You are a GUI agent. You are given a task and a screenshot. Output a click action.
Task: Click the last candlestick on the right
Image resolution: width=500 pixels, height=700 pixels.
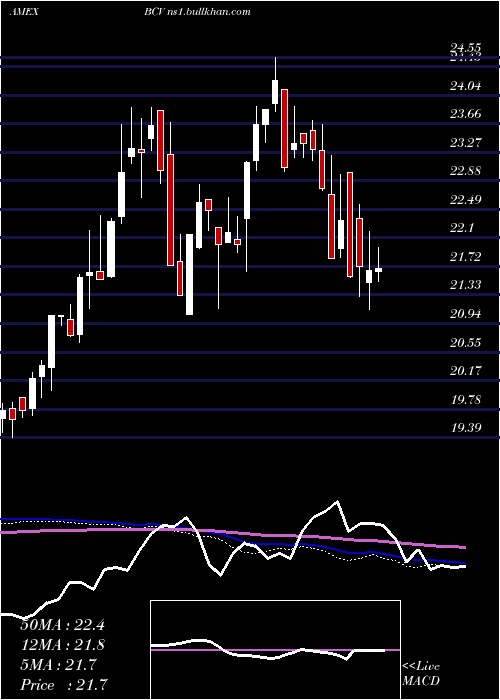click(x=379, y=265)
